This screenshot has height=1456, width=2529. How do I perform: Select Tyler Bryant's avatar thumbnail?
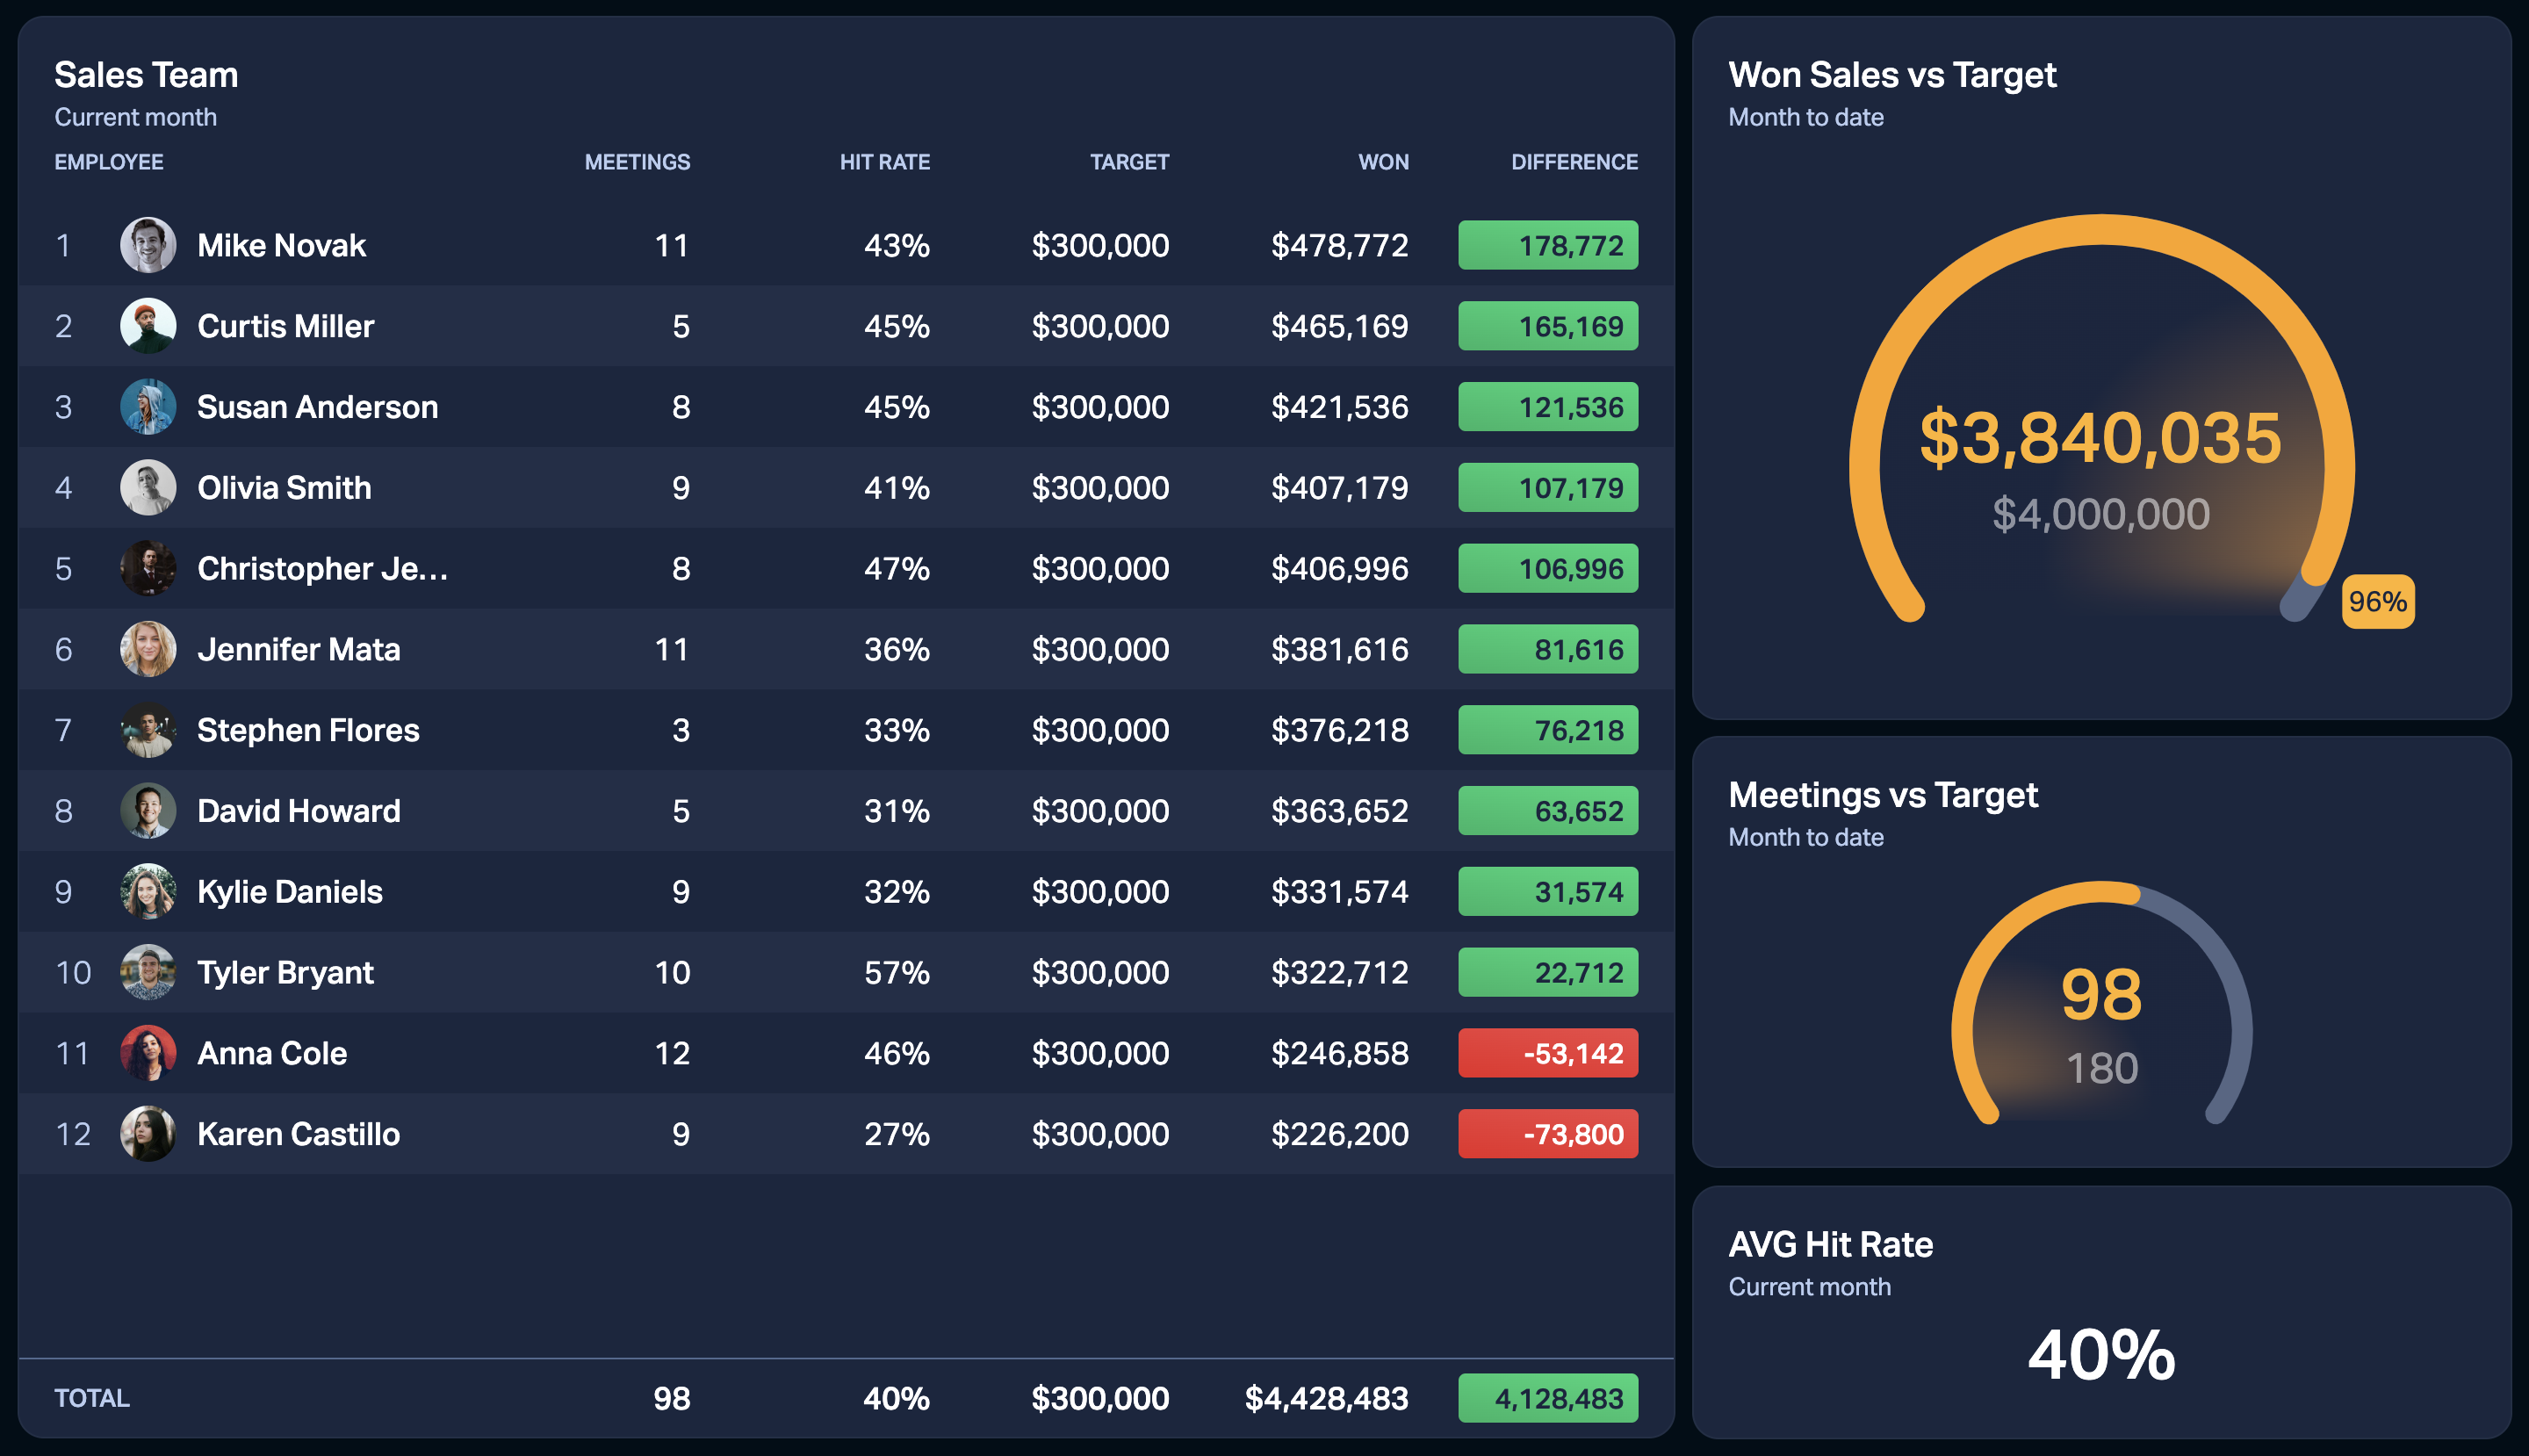(x=148, y=972)
